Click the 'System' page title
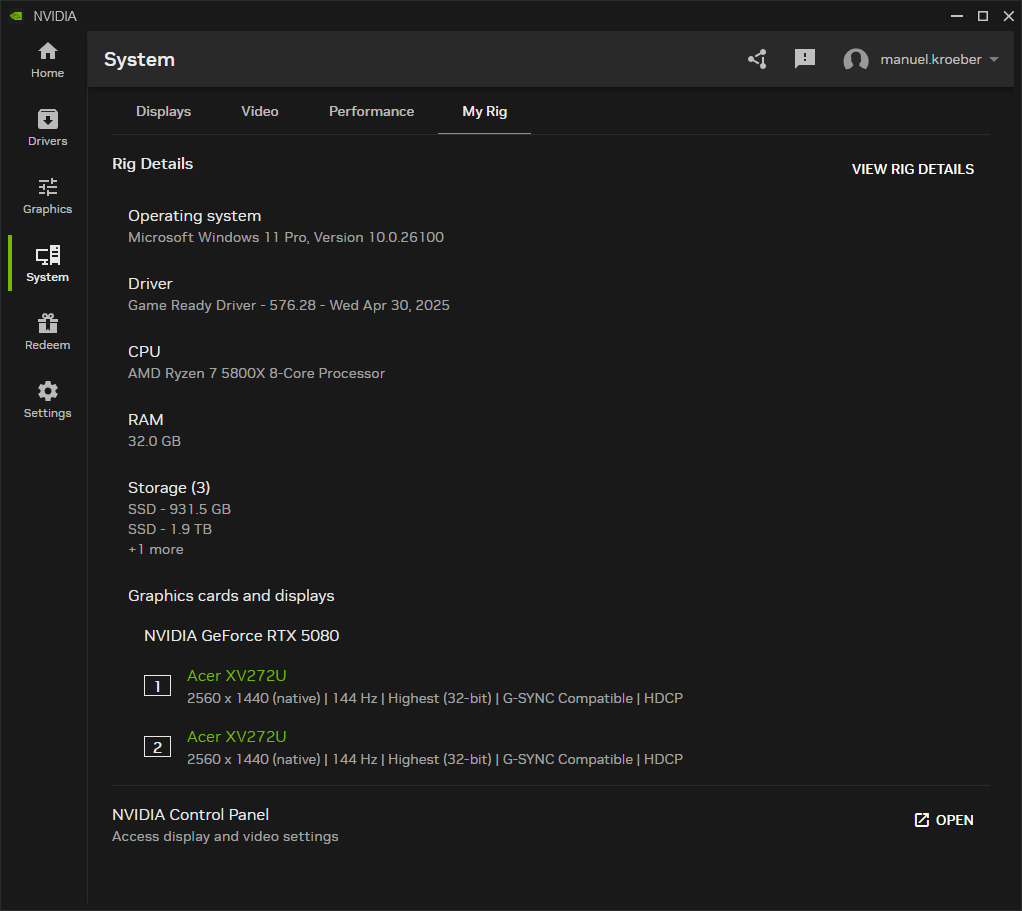1022x911 pixels. click(x=139, y=59)
